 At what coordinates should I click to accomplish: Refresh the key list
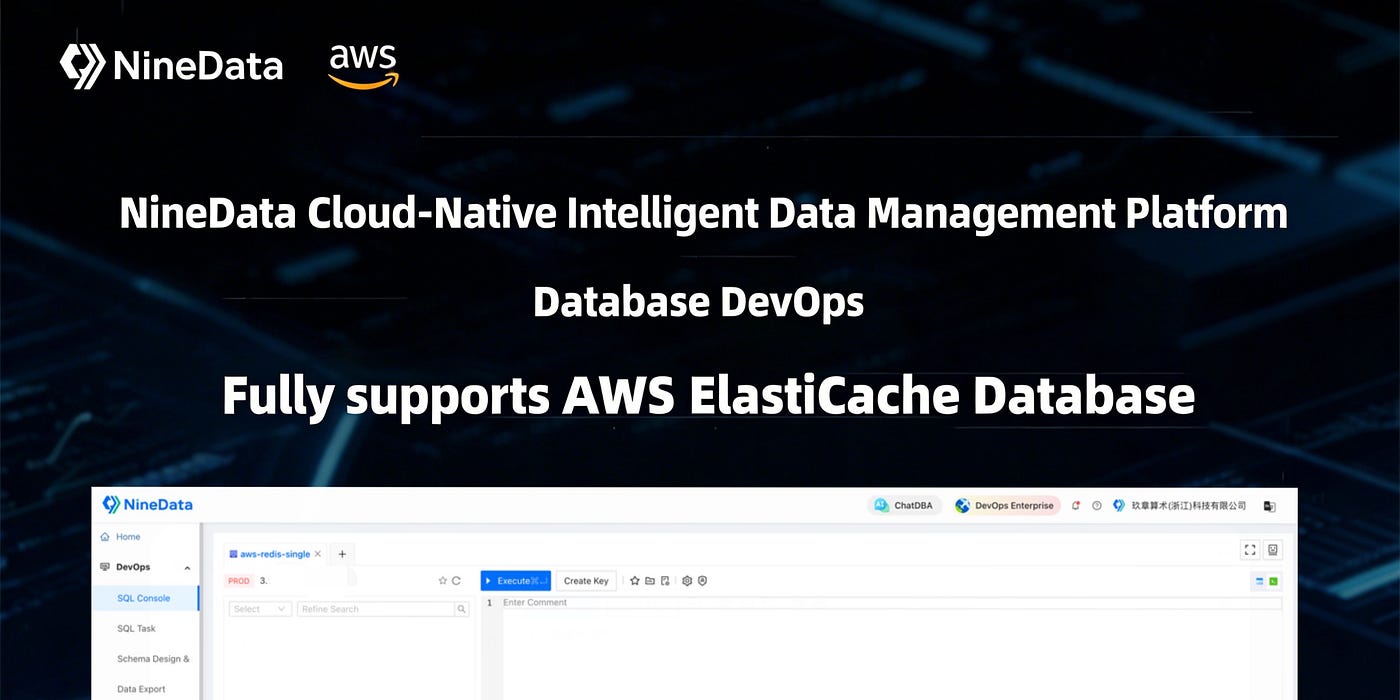457,581
